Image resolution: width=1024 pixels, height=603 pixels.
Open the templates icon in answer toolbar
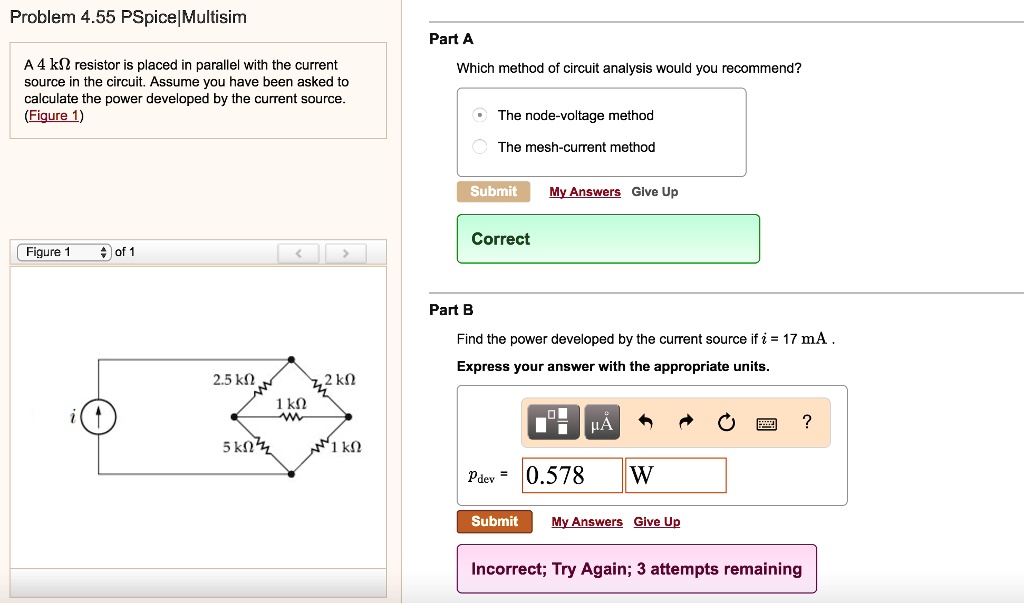(553, 421)
